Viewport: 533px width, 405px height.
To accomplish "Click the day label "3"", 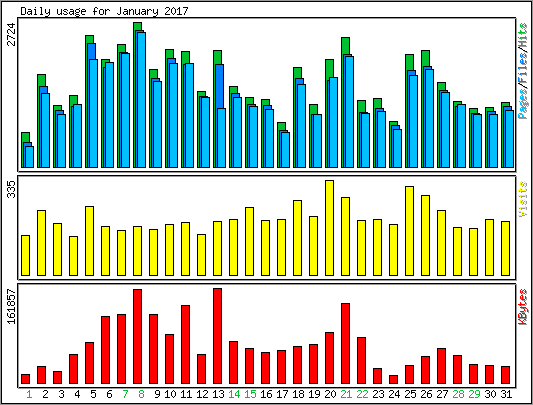I will tap(61, 394).
